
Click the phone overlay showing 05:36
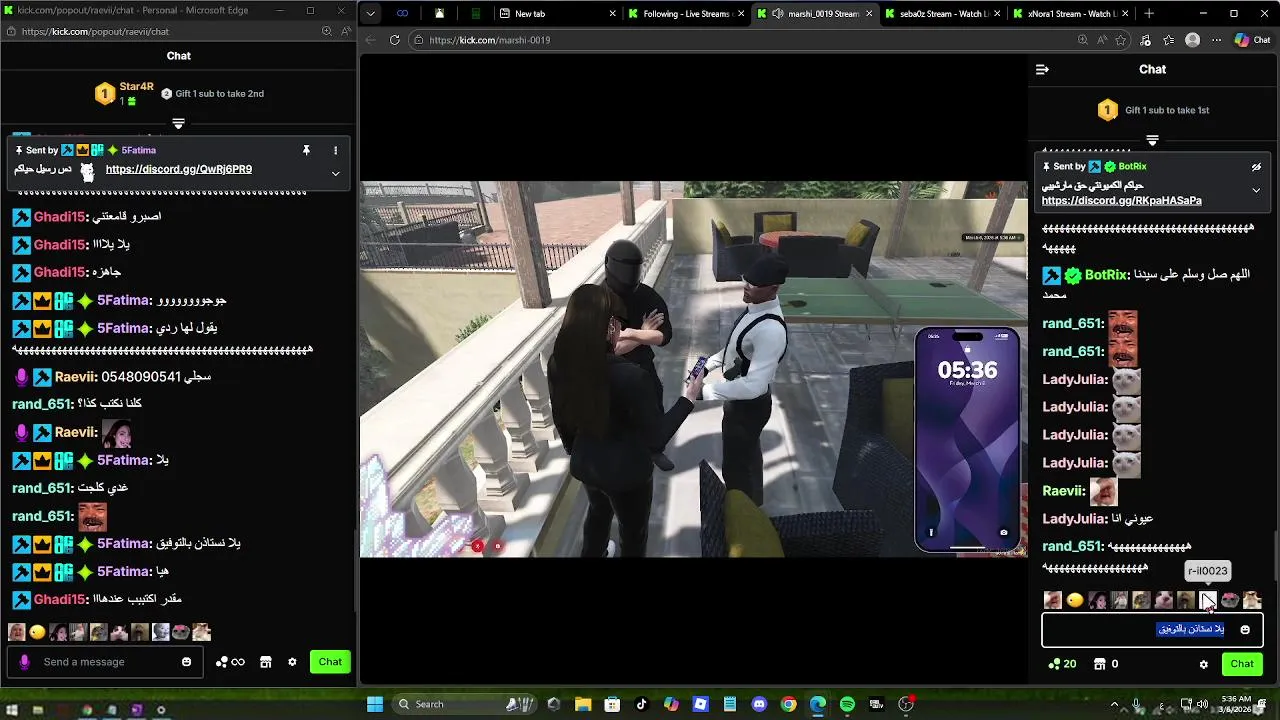pos(967,440)
